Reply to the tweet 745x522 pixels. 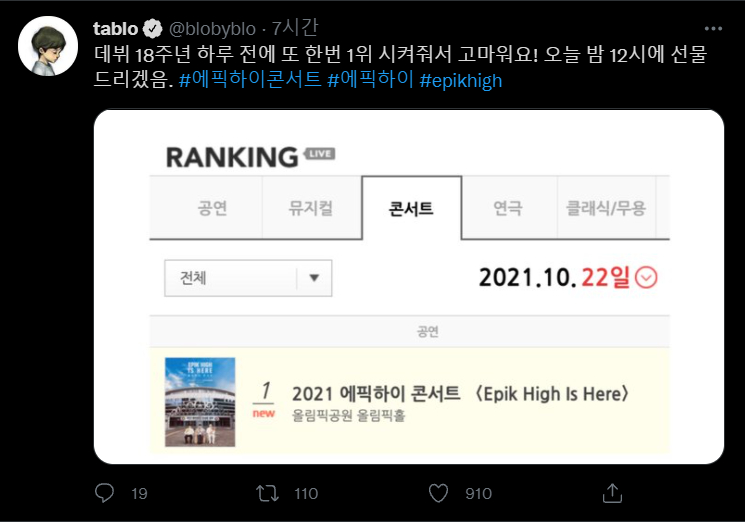(x=106, y=493)
